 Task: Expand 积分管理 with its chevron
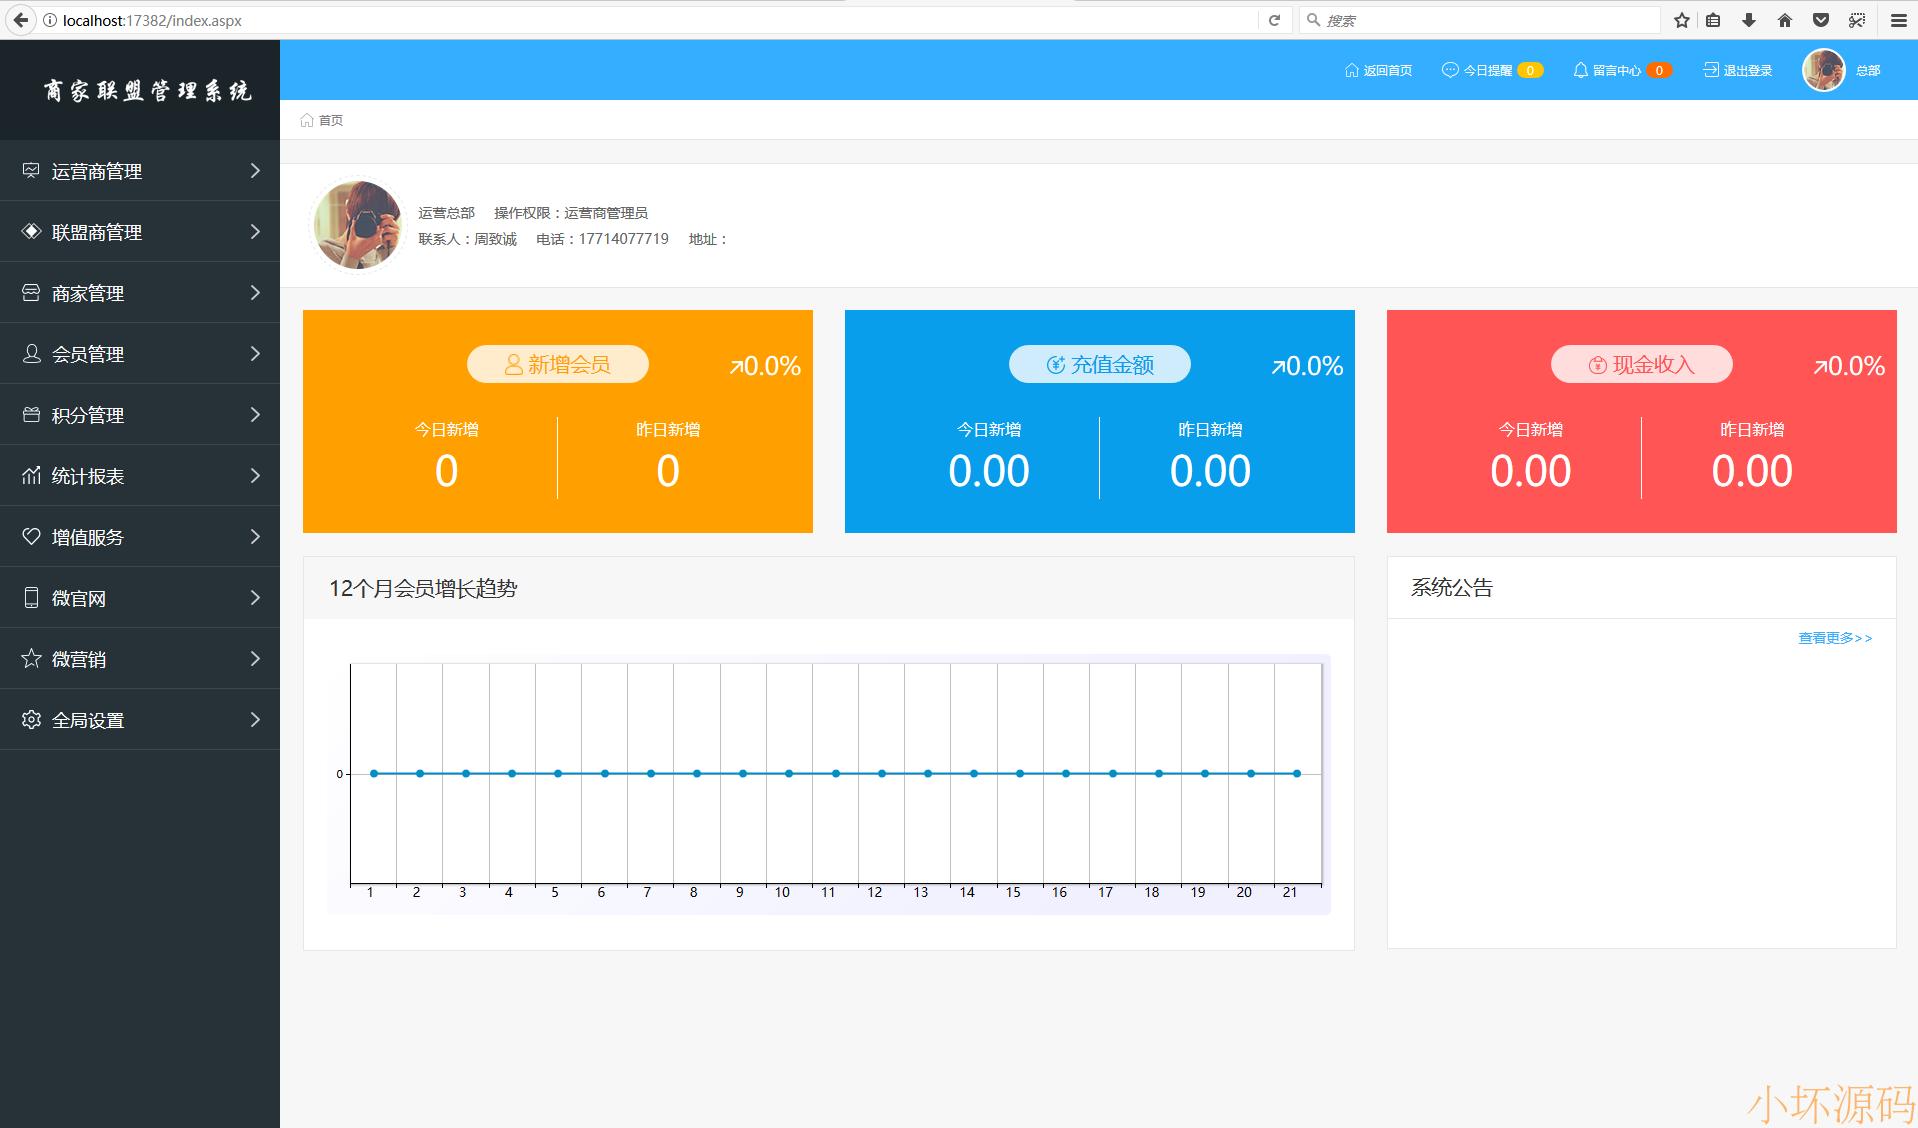[255, 415]
